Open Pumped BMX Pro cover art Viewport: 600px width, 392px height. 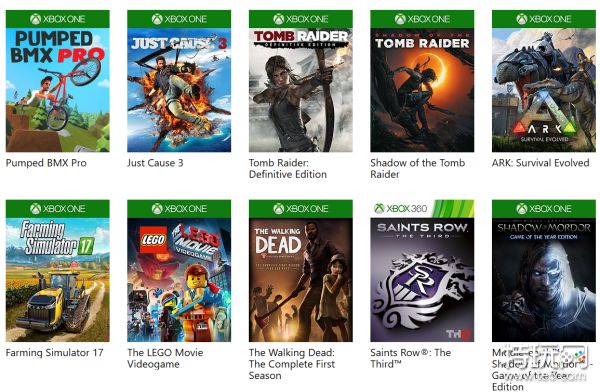click(x=57, y=90)
